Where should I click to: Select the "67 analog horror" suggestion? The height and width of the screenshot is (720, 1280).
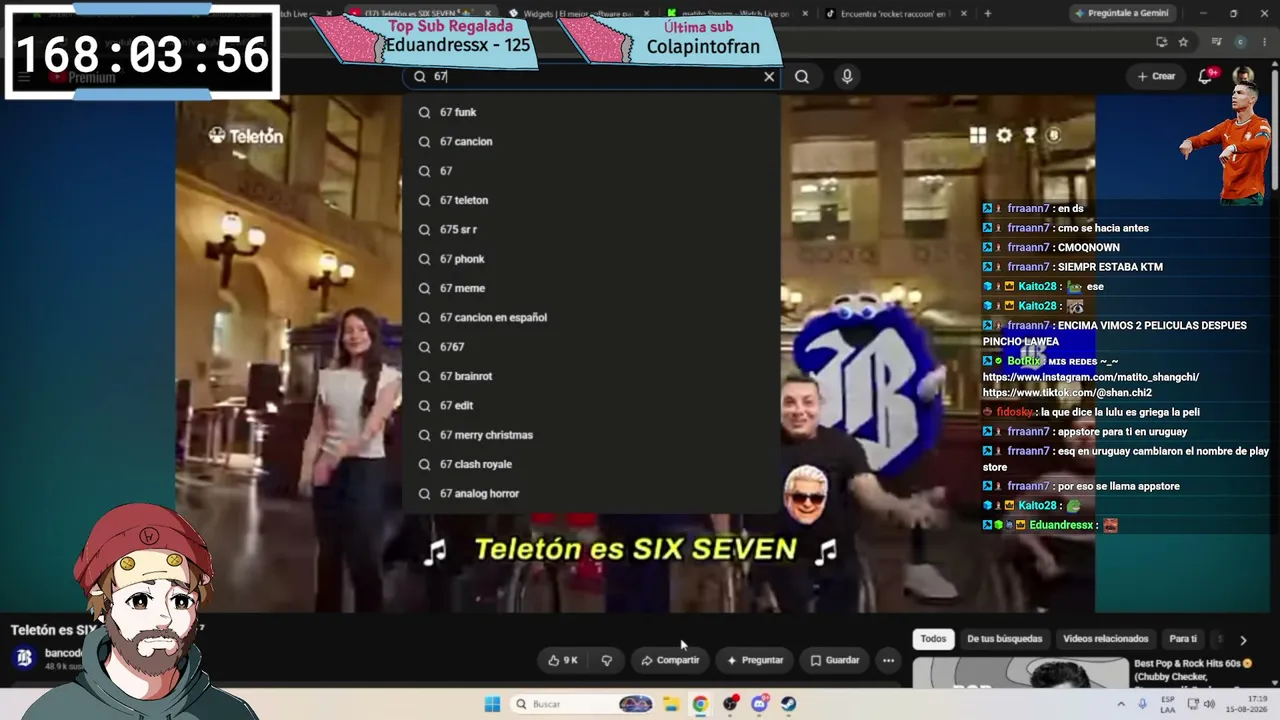pos(590,493)
